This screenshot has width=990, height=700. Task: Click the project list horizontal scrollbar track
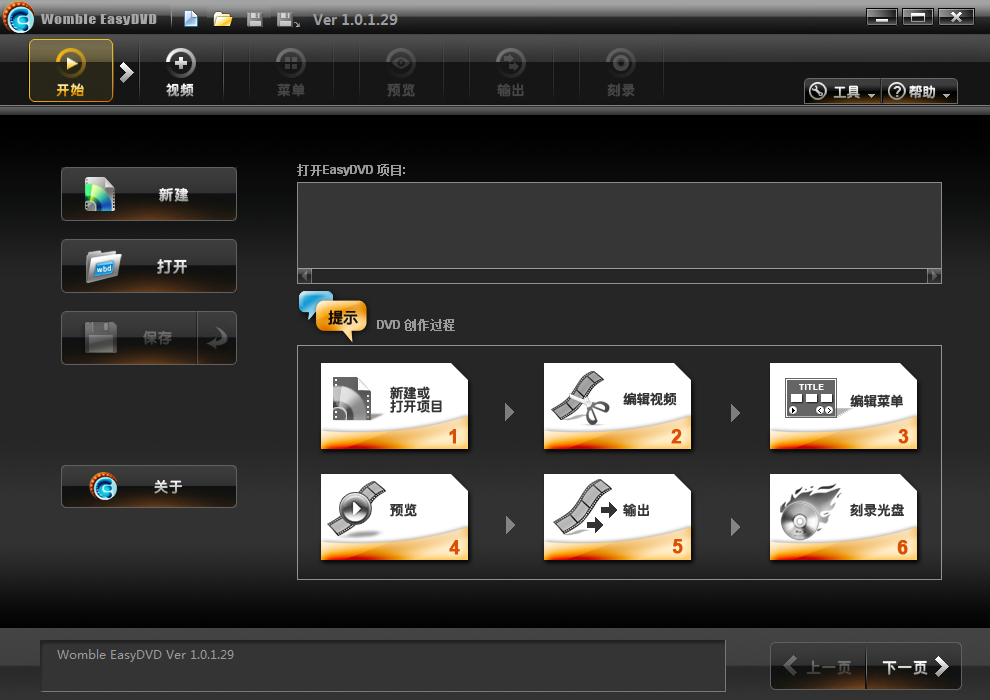point(619,276)
